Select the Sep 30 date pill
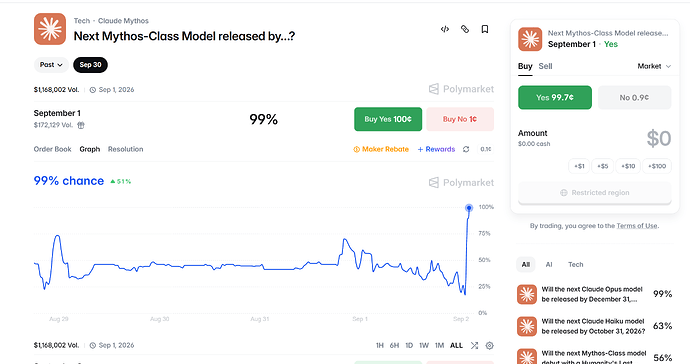Screen dimensions: 690x364 90,65
